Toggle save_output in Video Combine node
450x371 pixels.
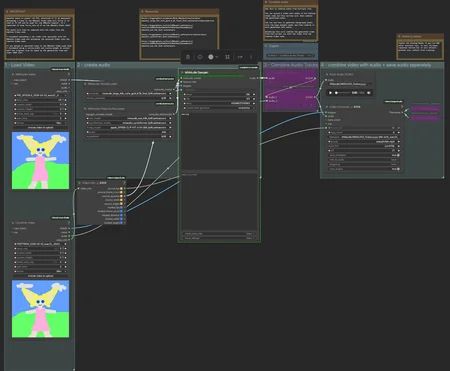click(x=364, y=169)
